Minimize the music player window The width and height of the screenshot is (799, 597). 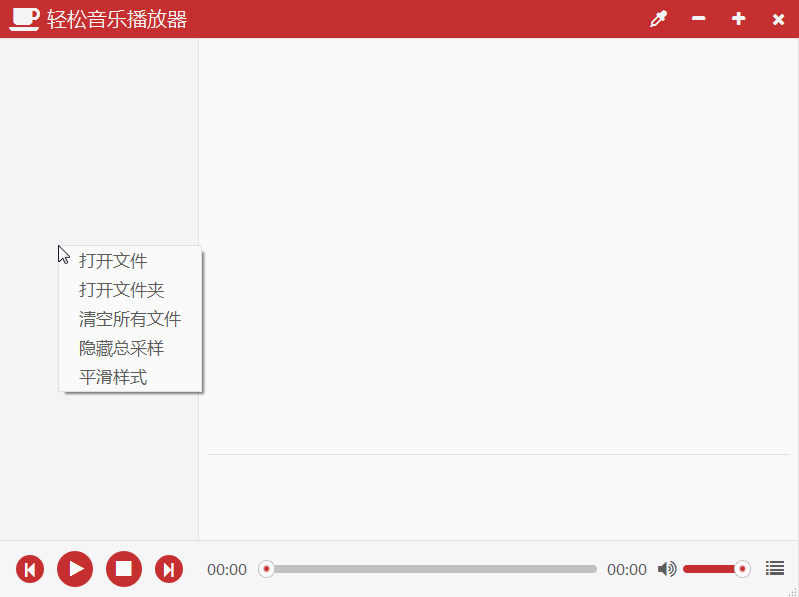point(698,19)
